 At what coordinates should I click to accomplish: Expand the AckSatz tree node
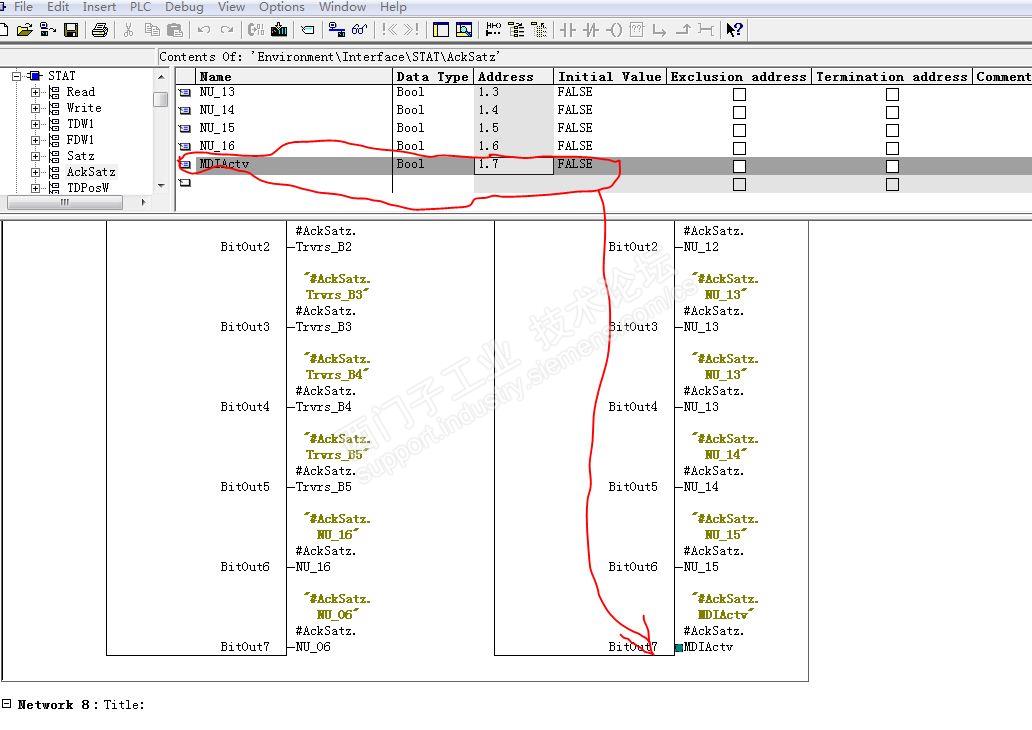coord(36,172)
